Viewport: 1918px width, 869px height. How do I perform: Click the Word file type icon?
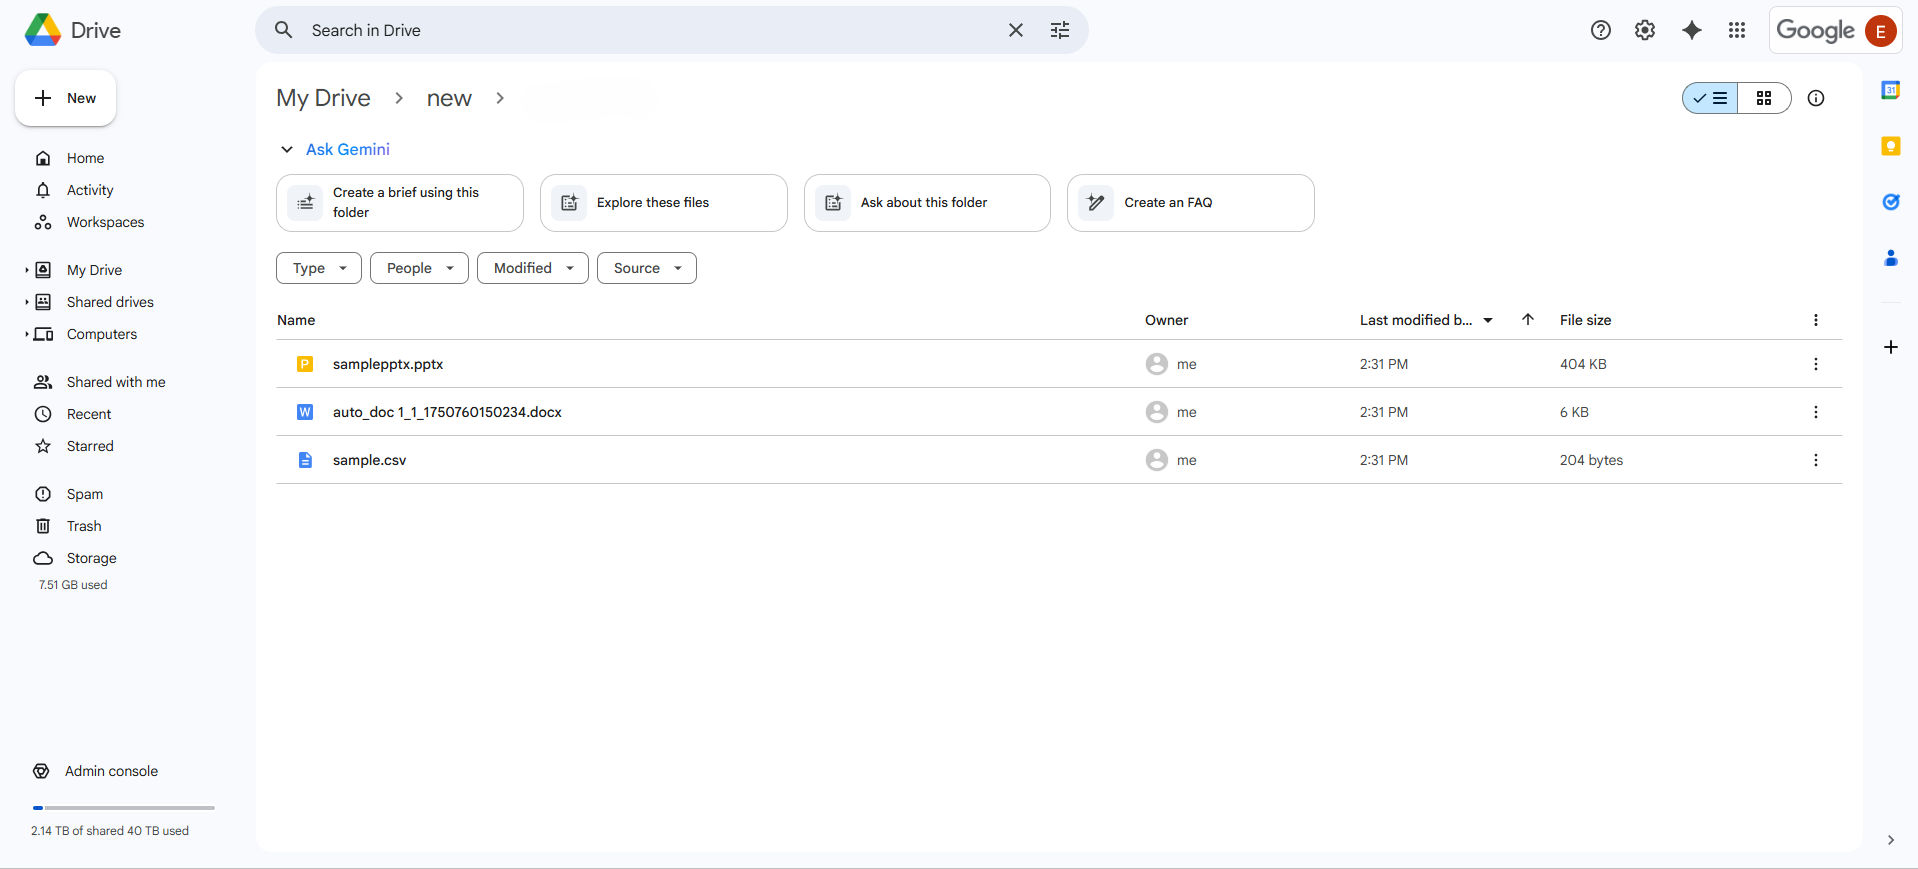[x=305, y=412]
